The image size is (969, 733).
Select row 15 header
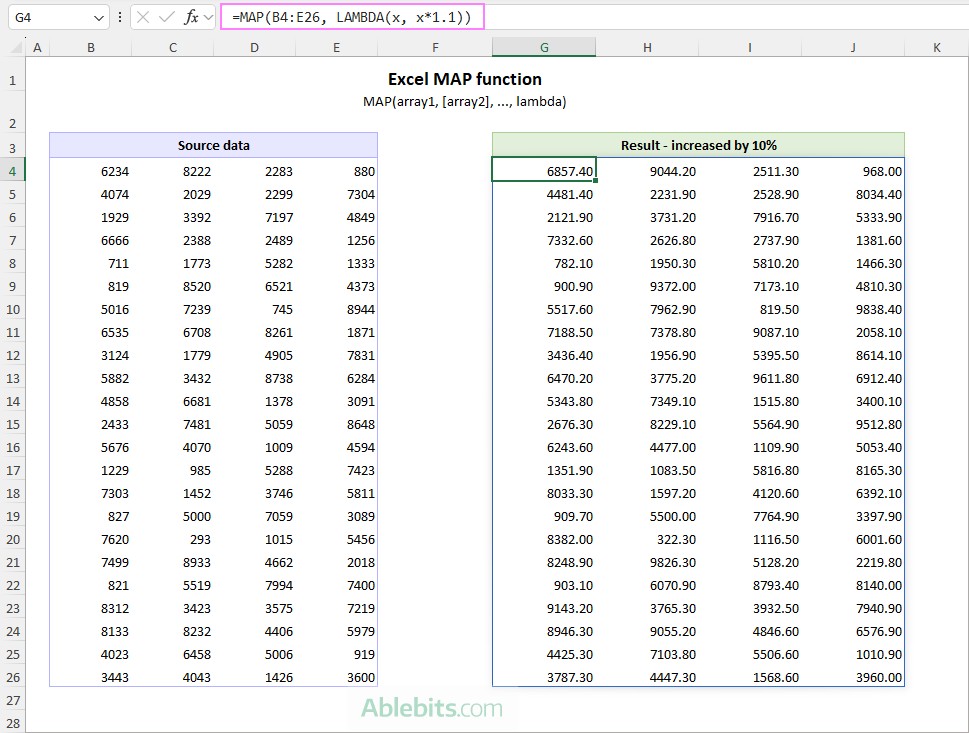(12, 425)
